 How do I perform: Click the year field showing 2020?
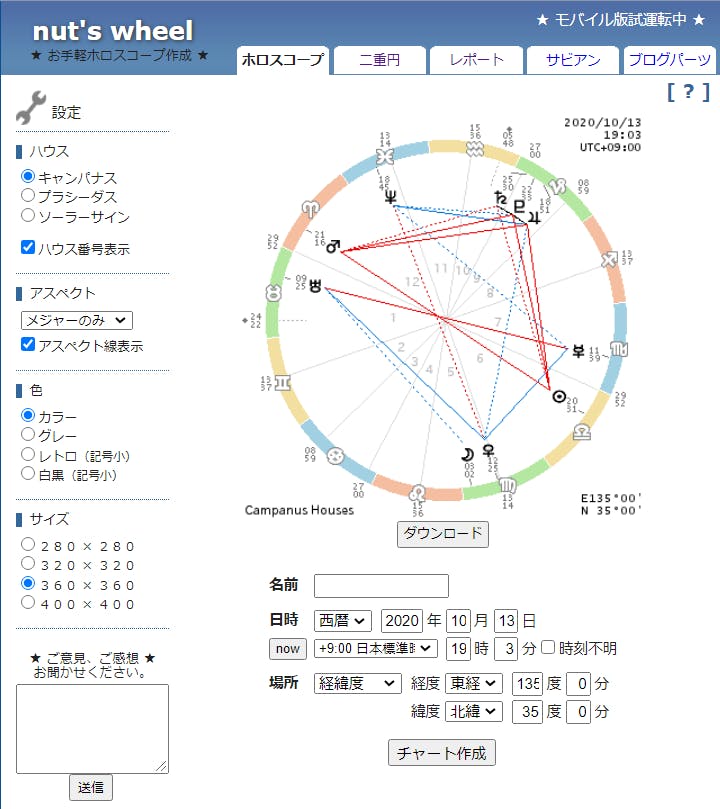pos(402,620)
